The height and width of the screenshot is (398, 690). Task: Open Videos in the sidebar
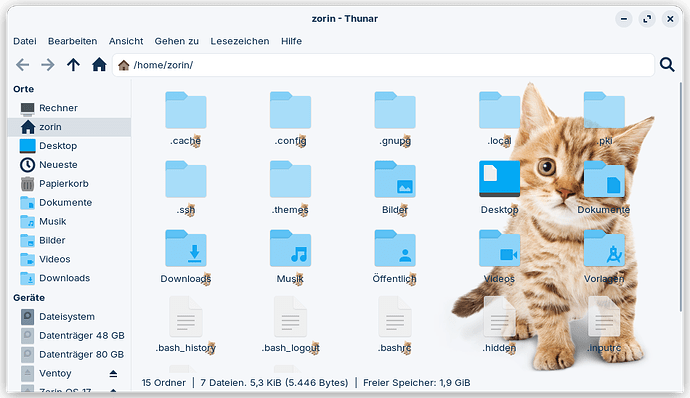69,259
